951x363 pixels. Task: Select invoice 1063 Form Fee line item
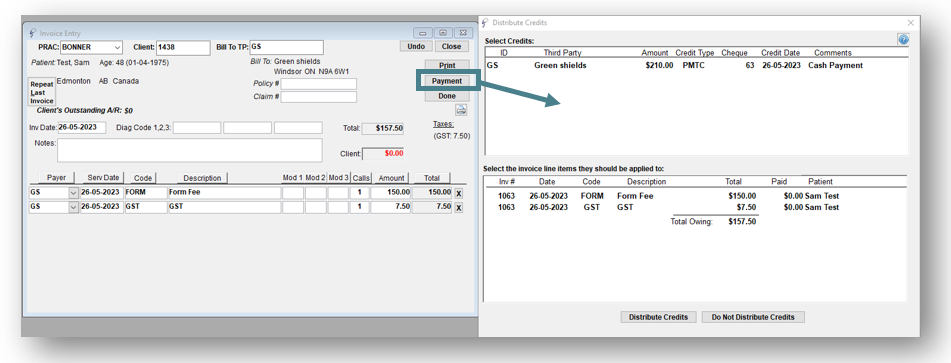click(x=695, y=196)
